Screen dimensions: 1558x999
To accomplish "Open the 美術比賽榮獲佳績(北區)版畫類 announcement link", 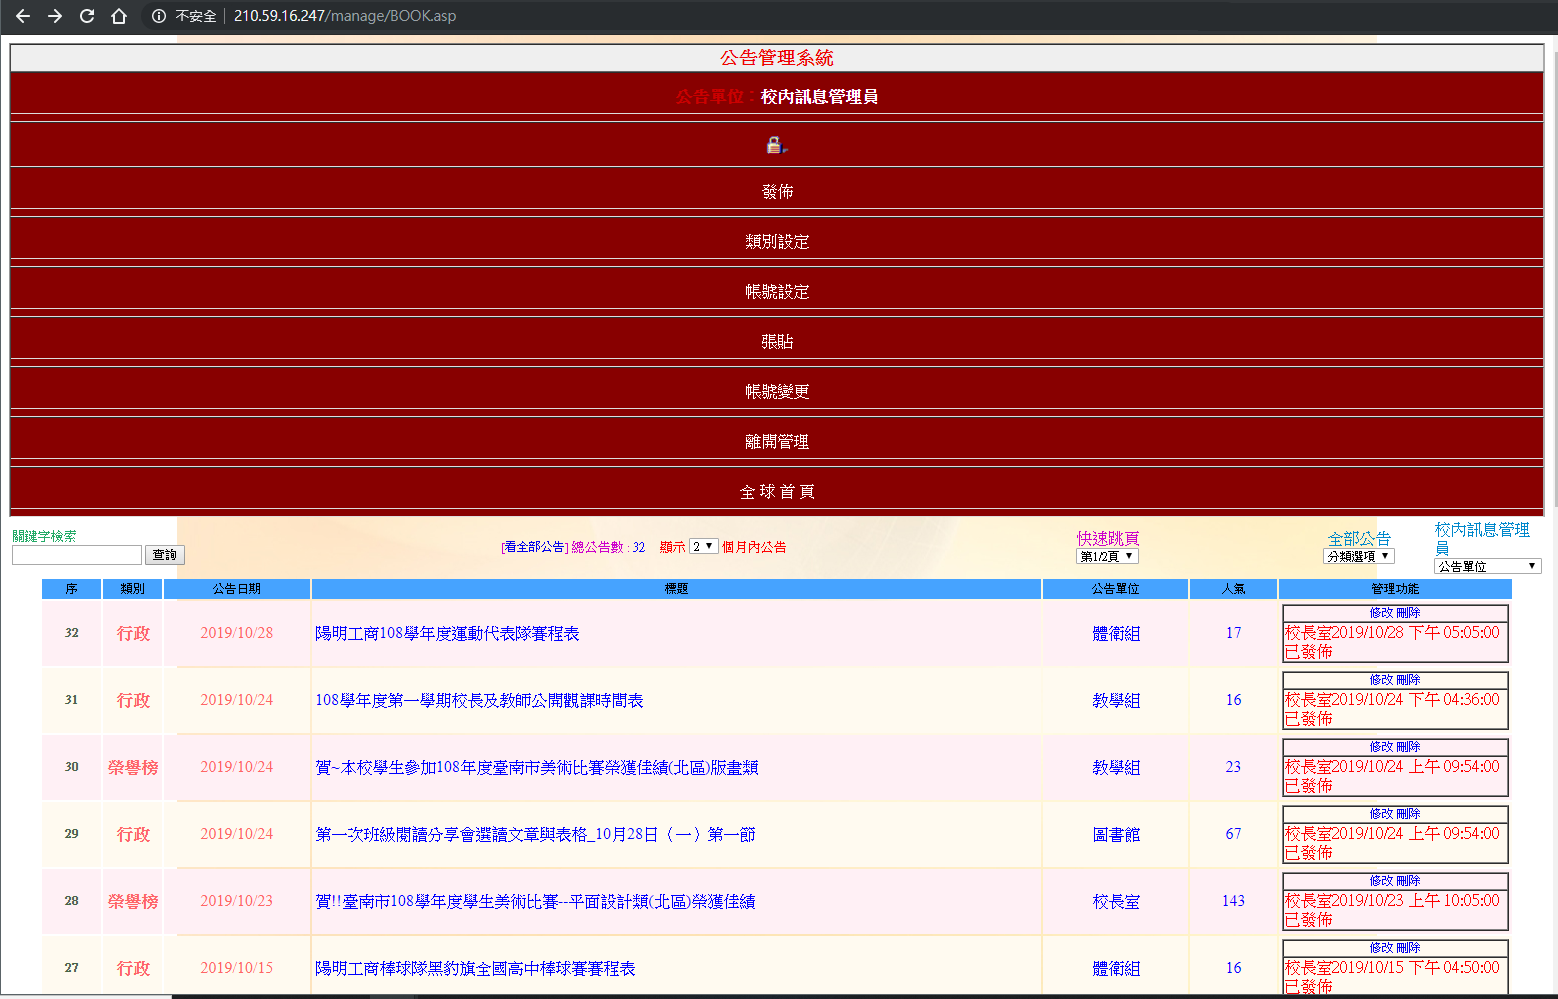I will [537, 768].
